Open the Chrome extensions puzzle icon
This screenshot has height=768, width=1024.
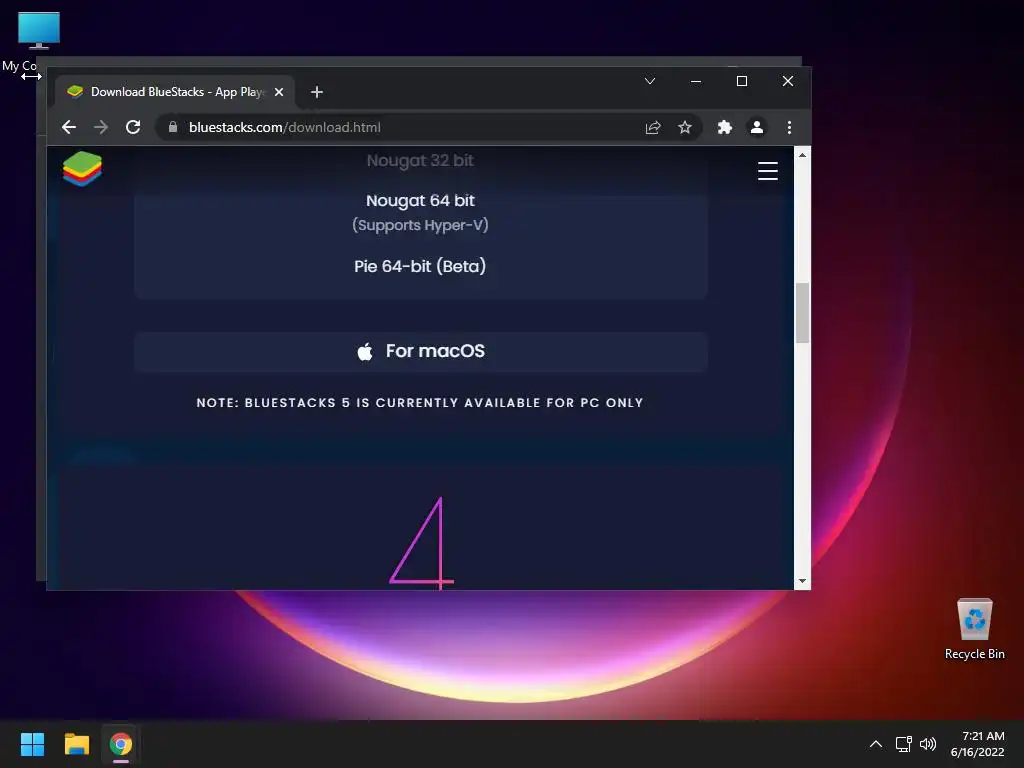click(x=724, y=127)
